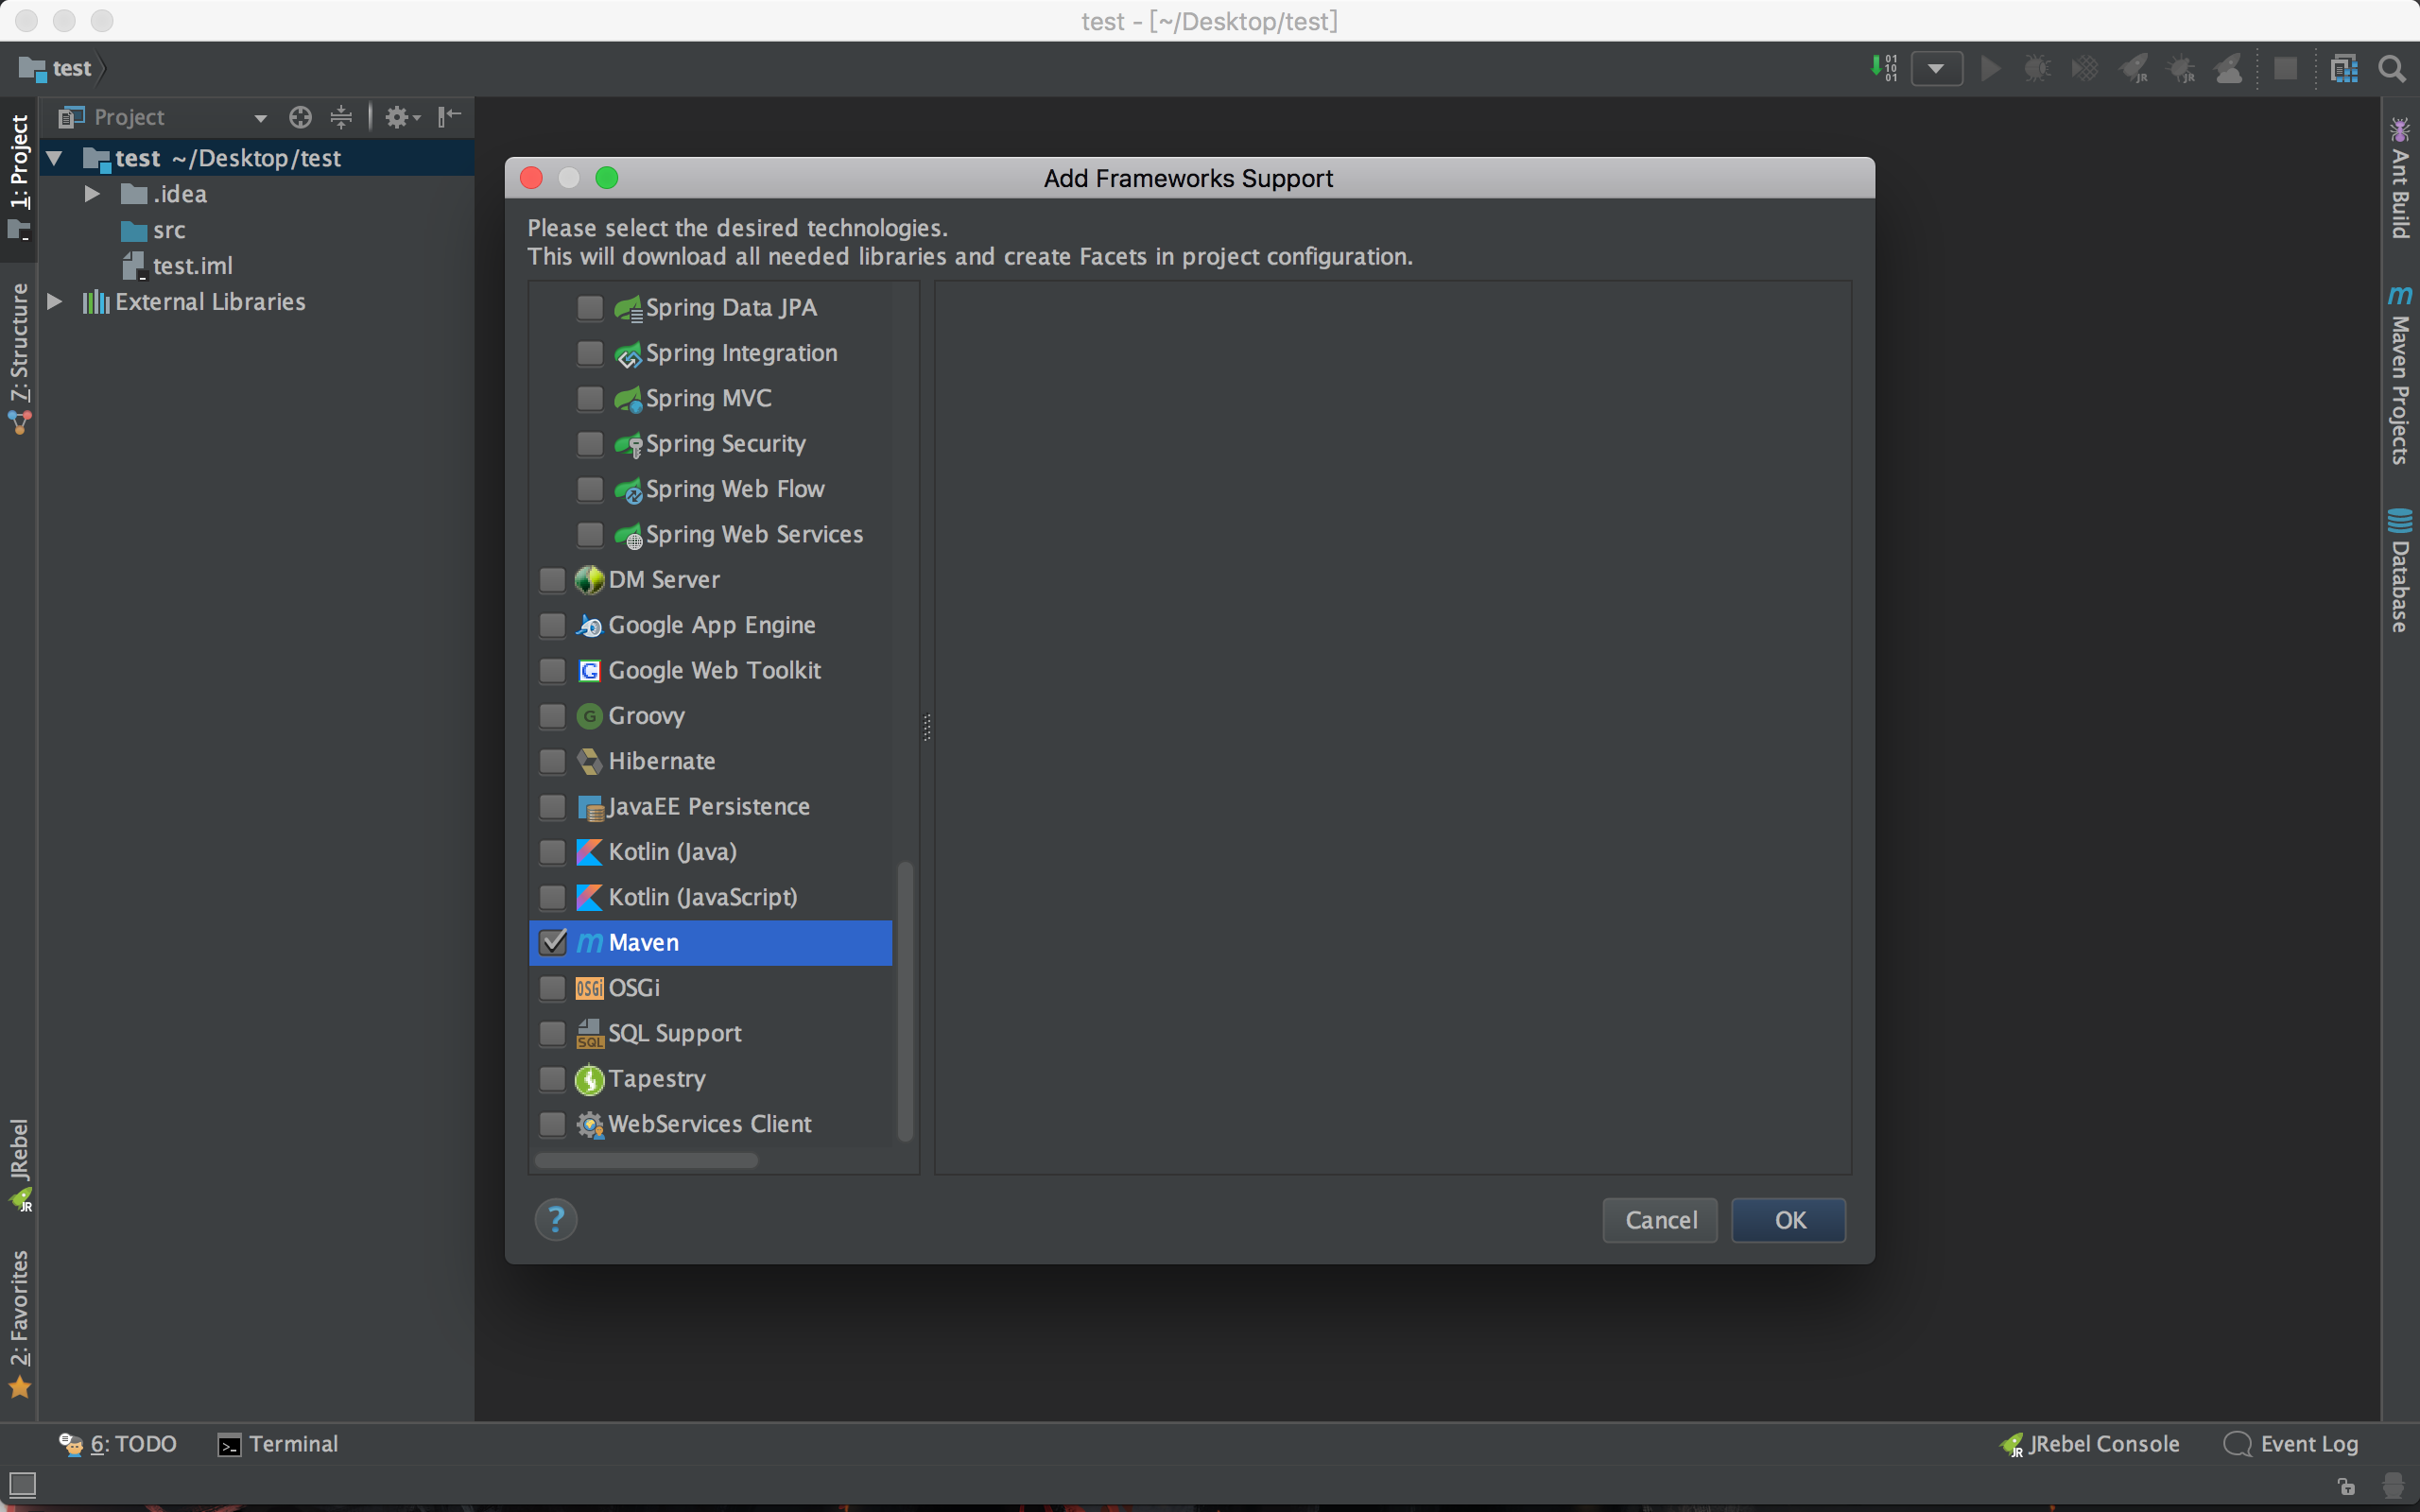The width and height of the screenshot is (2420, 1512).
Task: Click the Make Project build icon
Action: (1884, 68)
